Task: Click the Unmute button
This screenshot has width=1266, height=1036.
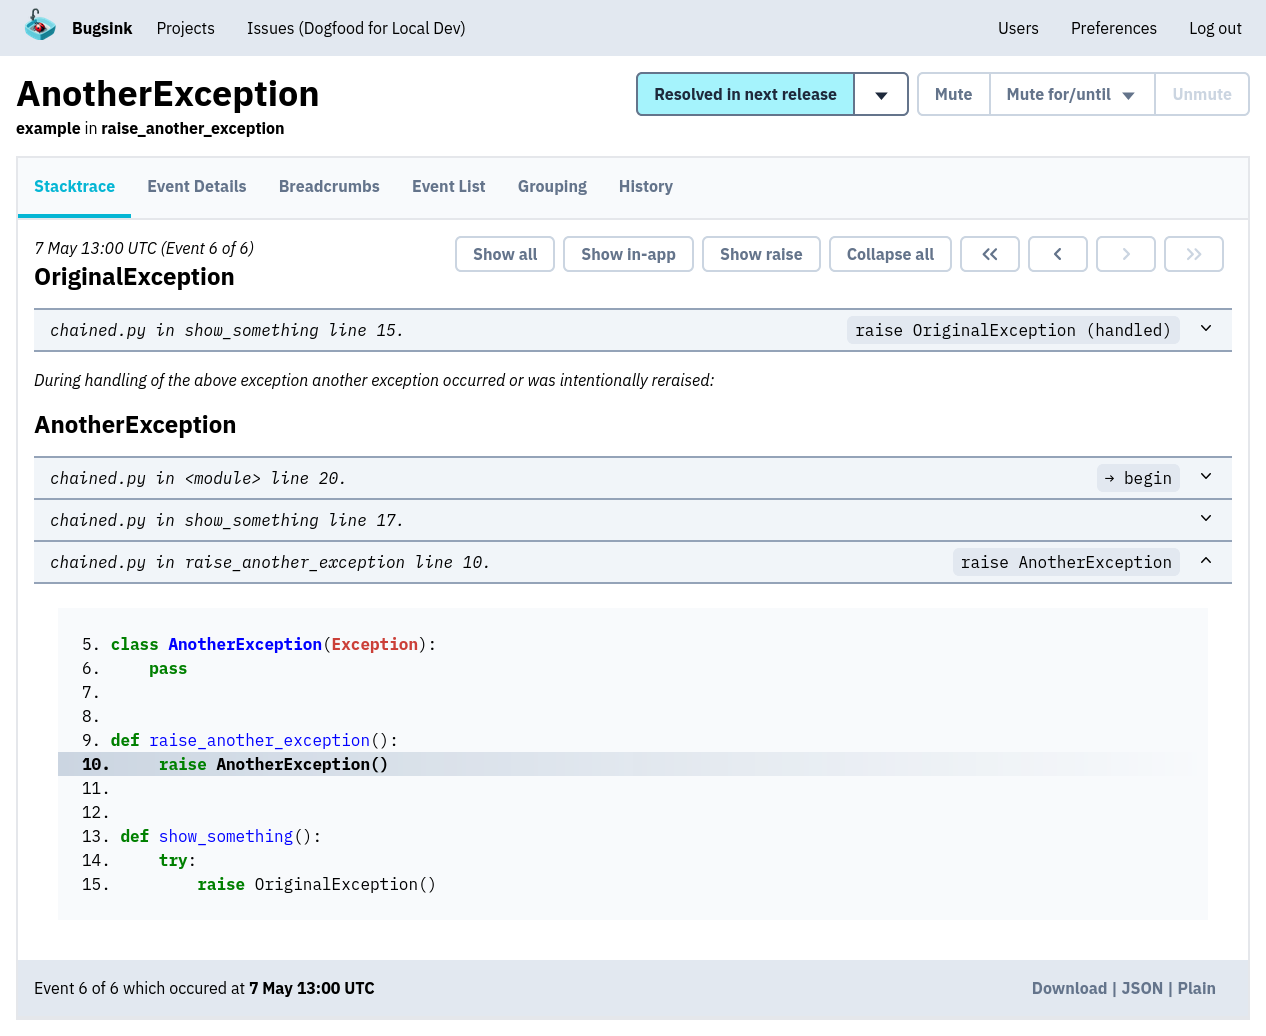Action: pyautogui.click(x=1201, y=94)
